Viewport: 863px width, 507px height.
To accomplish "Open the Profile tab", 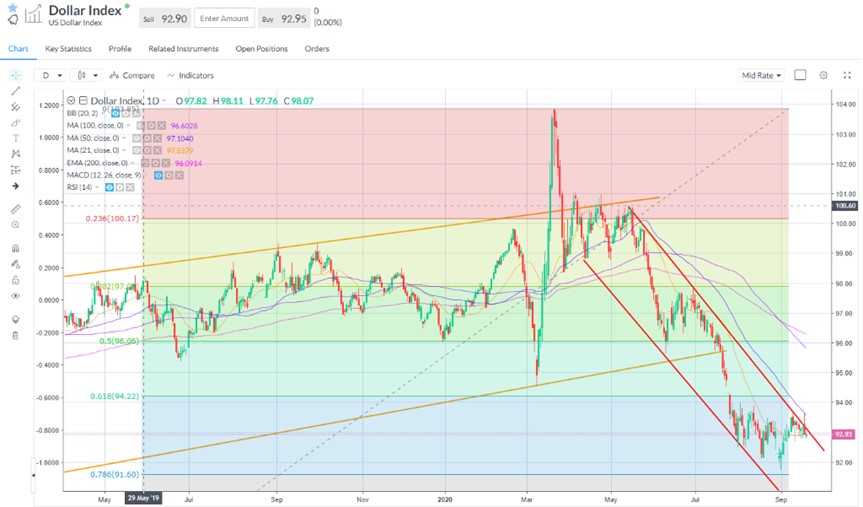I will (120, 48).
